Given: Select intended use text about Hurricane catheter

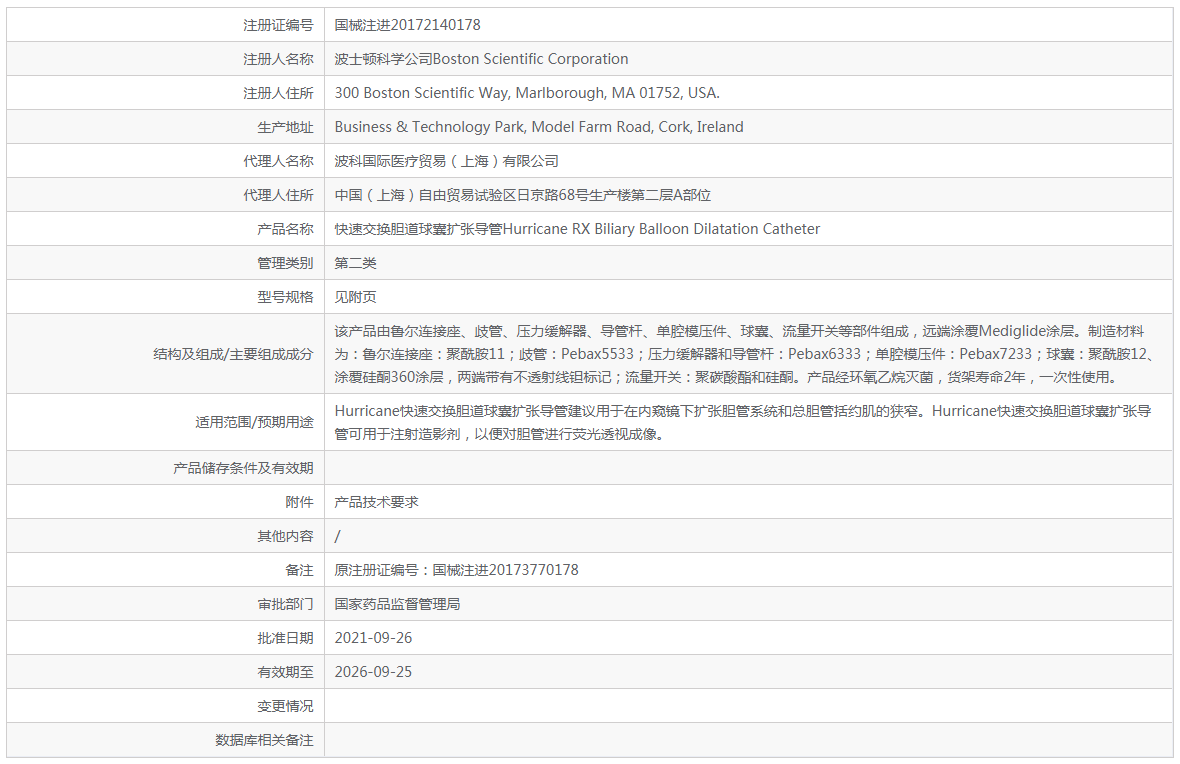Looking at the screenshot, I should pos(744,422).
